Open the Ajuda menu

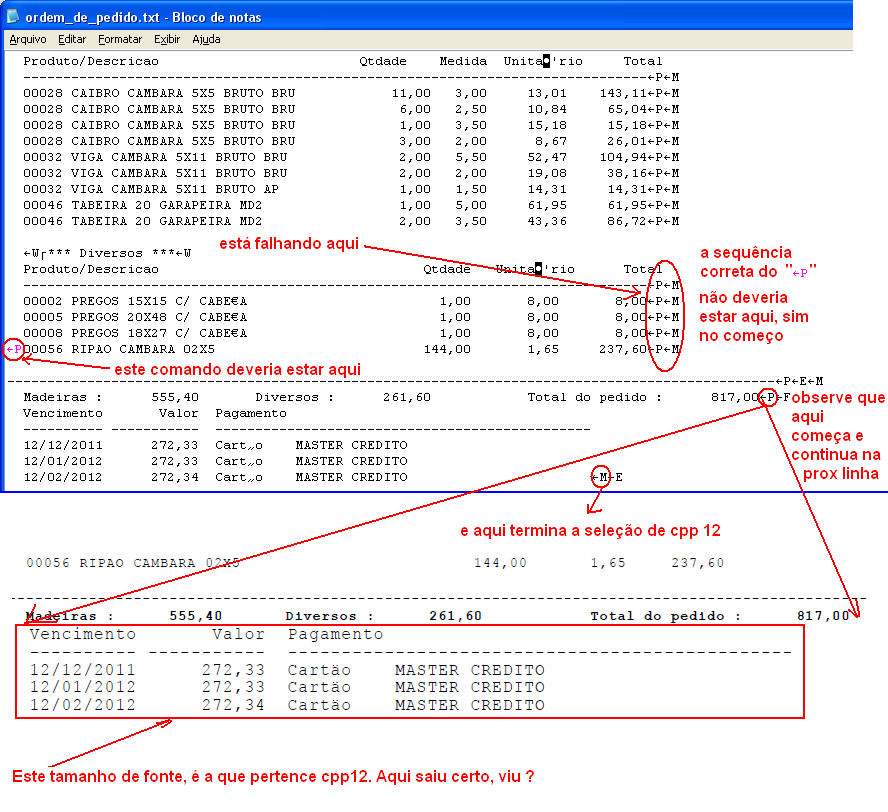click(x=206, y=40)
